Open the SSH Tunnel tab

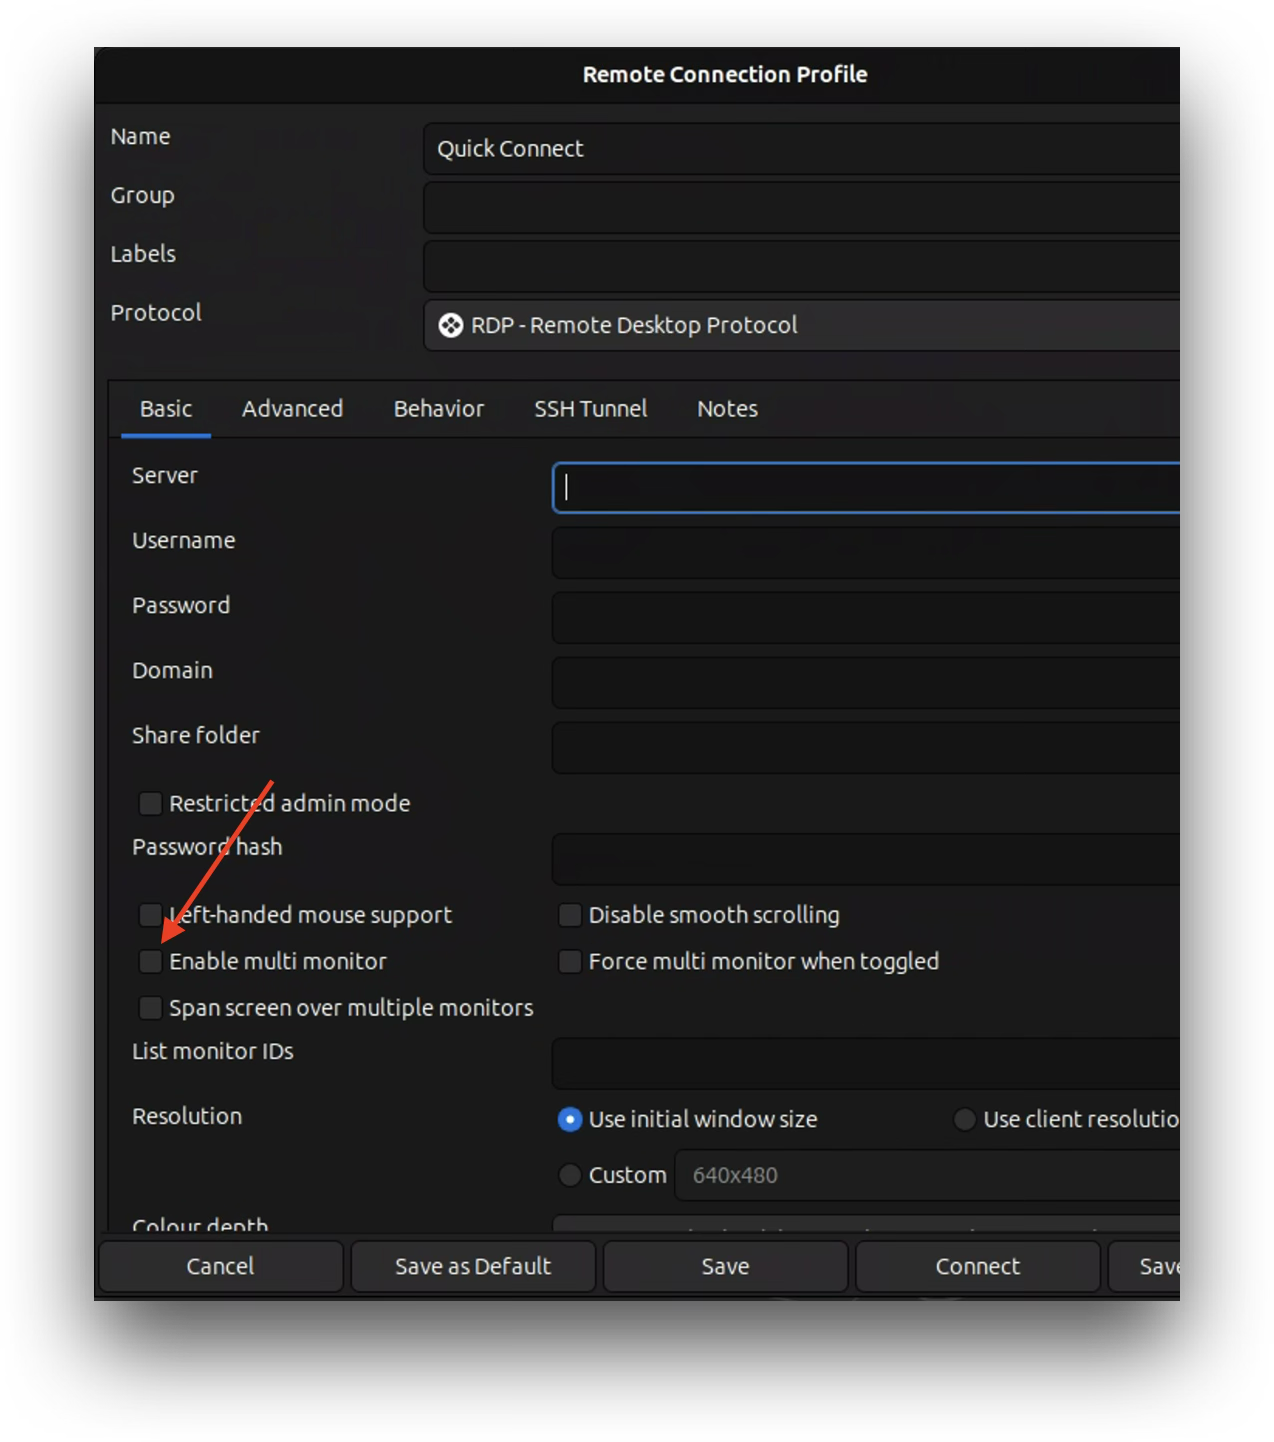coord(590,409)
